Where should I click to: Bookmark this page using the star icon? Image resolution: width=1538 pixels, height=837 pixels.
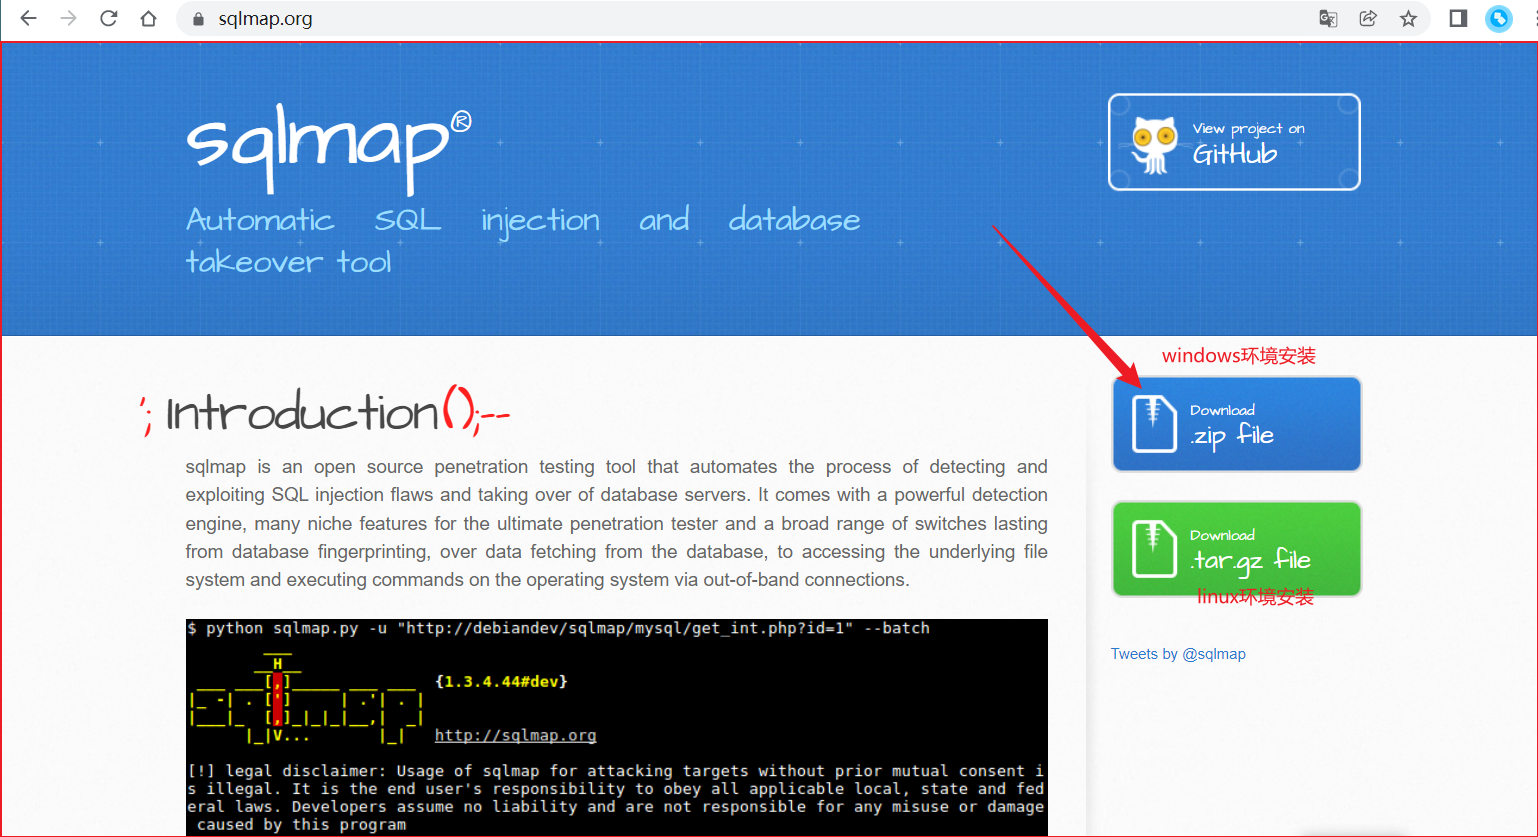[x=1409, y=18]
